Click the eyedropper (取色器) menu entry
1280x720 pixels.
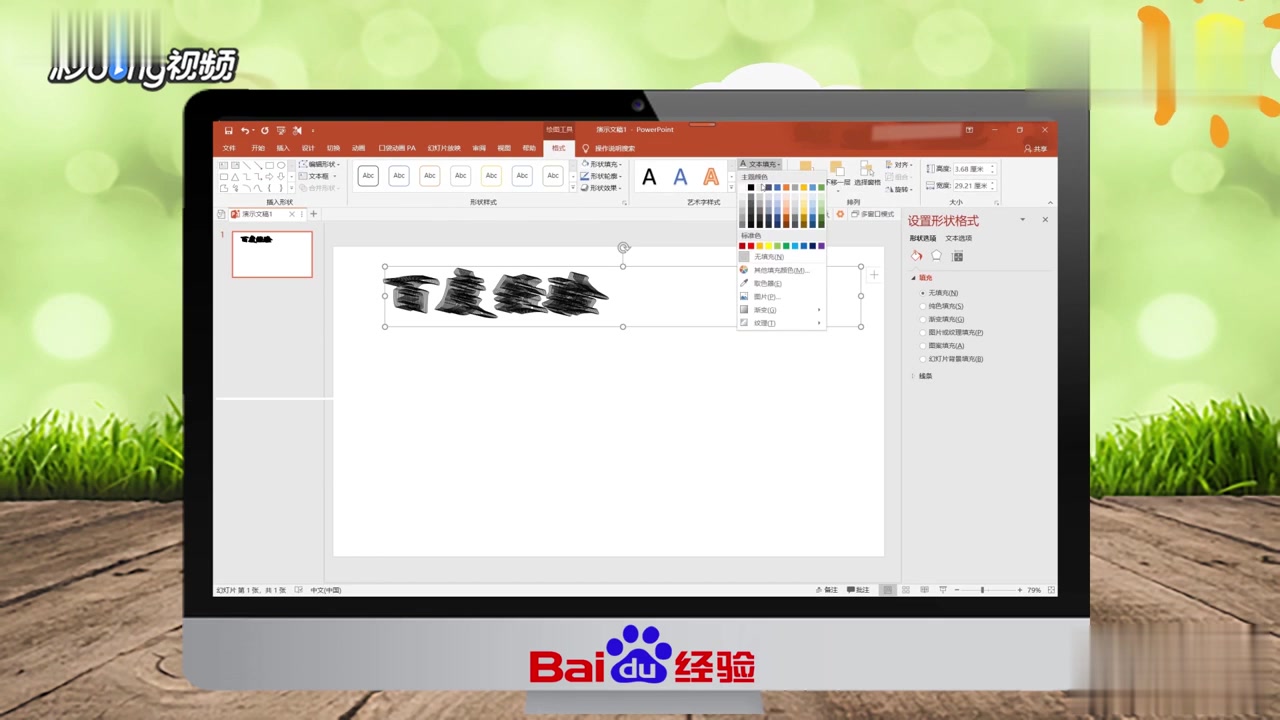(780, 283)
